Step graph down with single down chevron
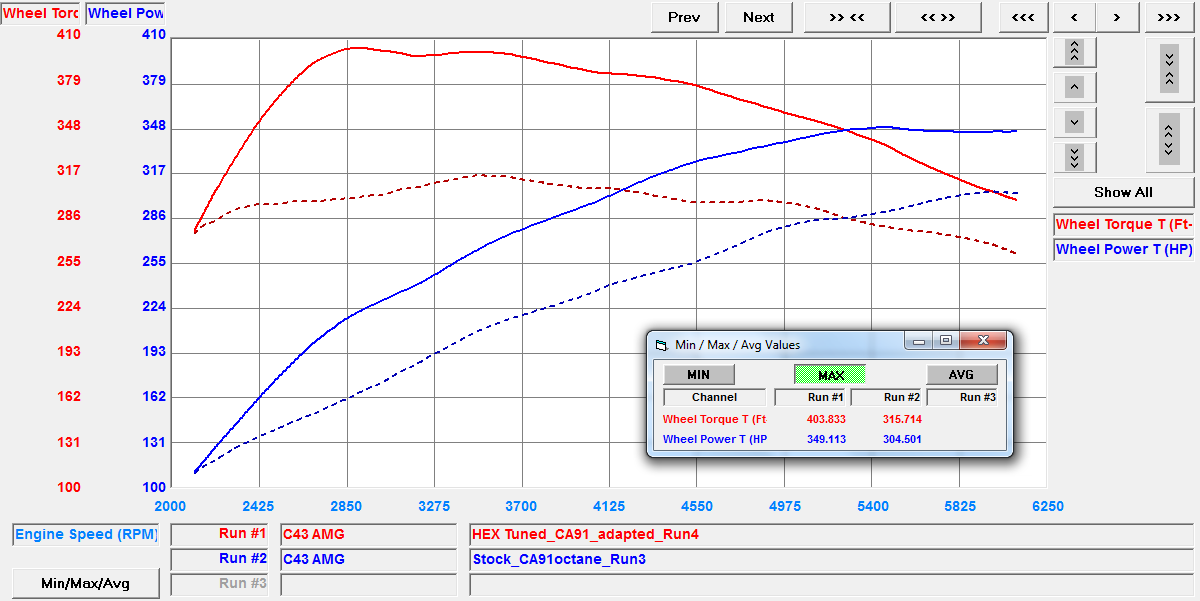This screenshot has height=601, width=1200. 1074,122
